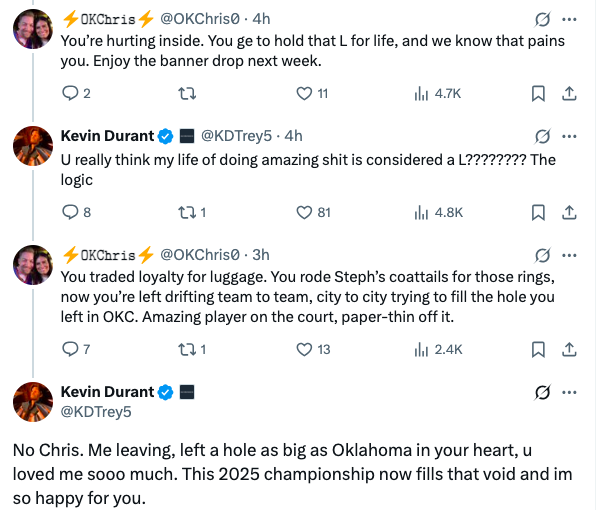Click Kevin Durant's avatar on the main tweet

point(33,401)
